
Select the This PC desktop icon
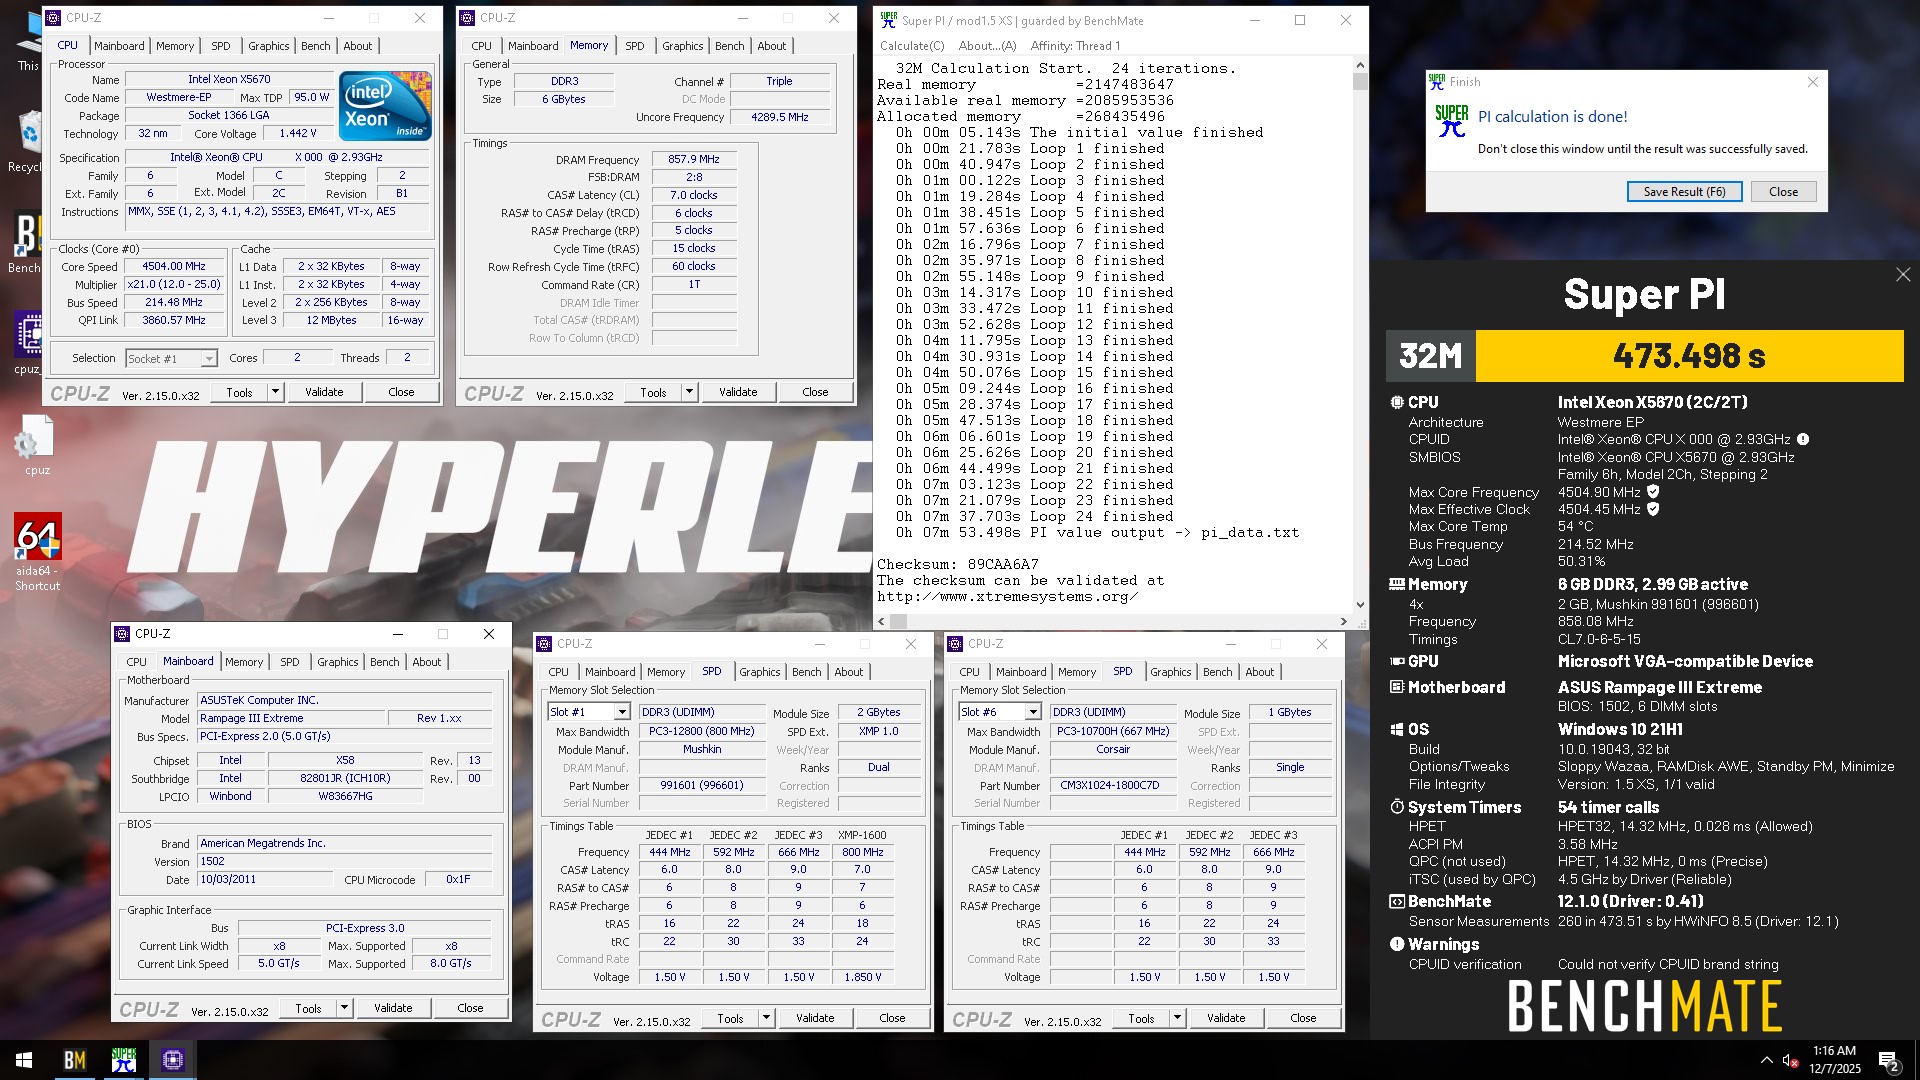(x=27, y=42)
